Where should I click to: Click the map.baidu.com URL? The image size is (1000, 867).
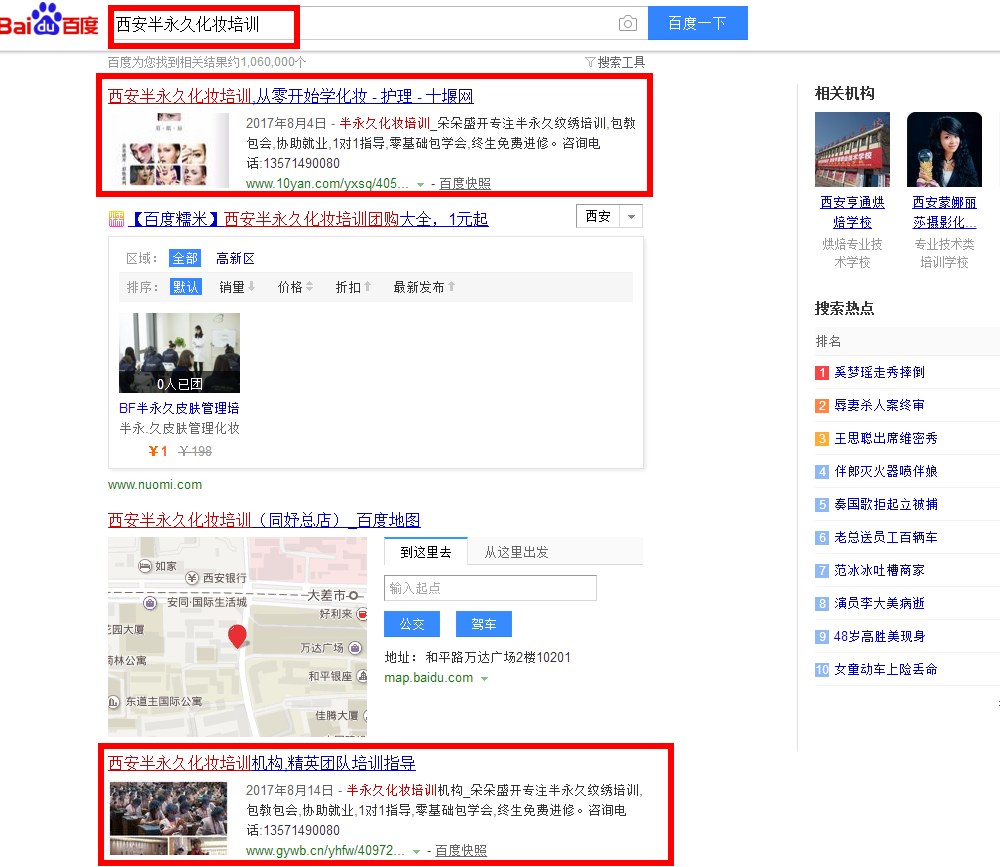click(x=429, y=678)
